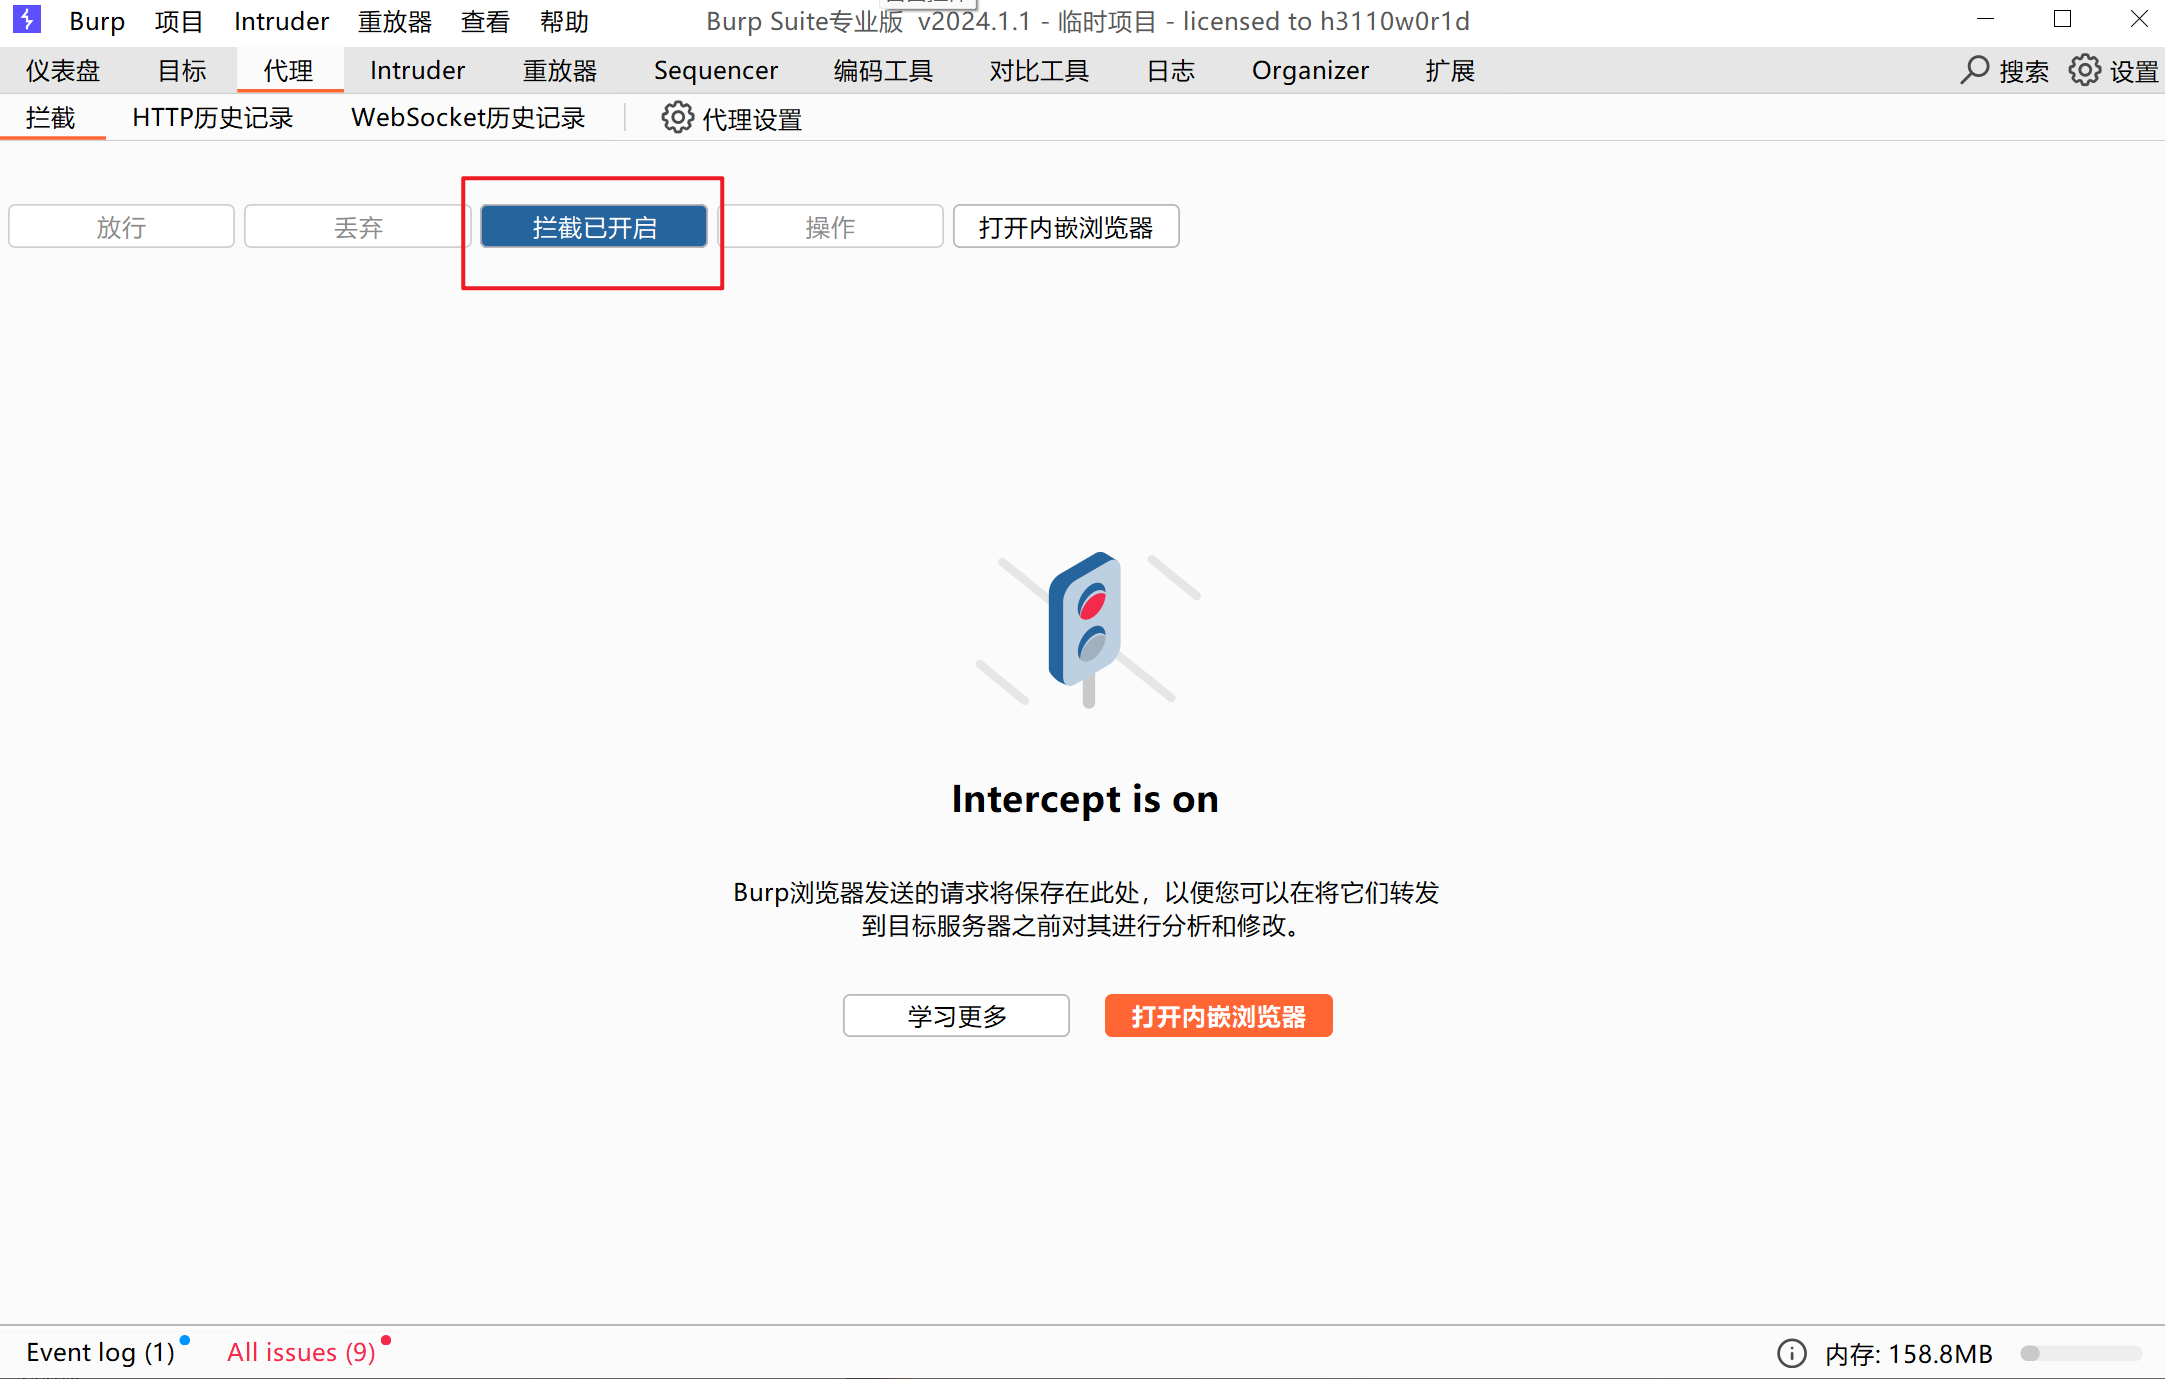Open the Event log (1) panel
Image resolution: width=2165 pixels, height=1379 pixels.
pyautogui.click(x=100, y=1353)
